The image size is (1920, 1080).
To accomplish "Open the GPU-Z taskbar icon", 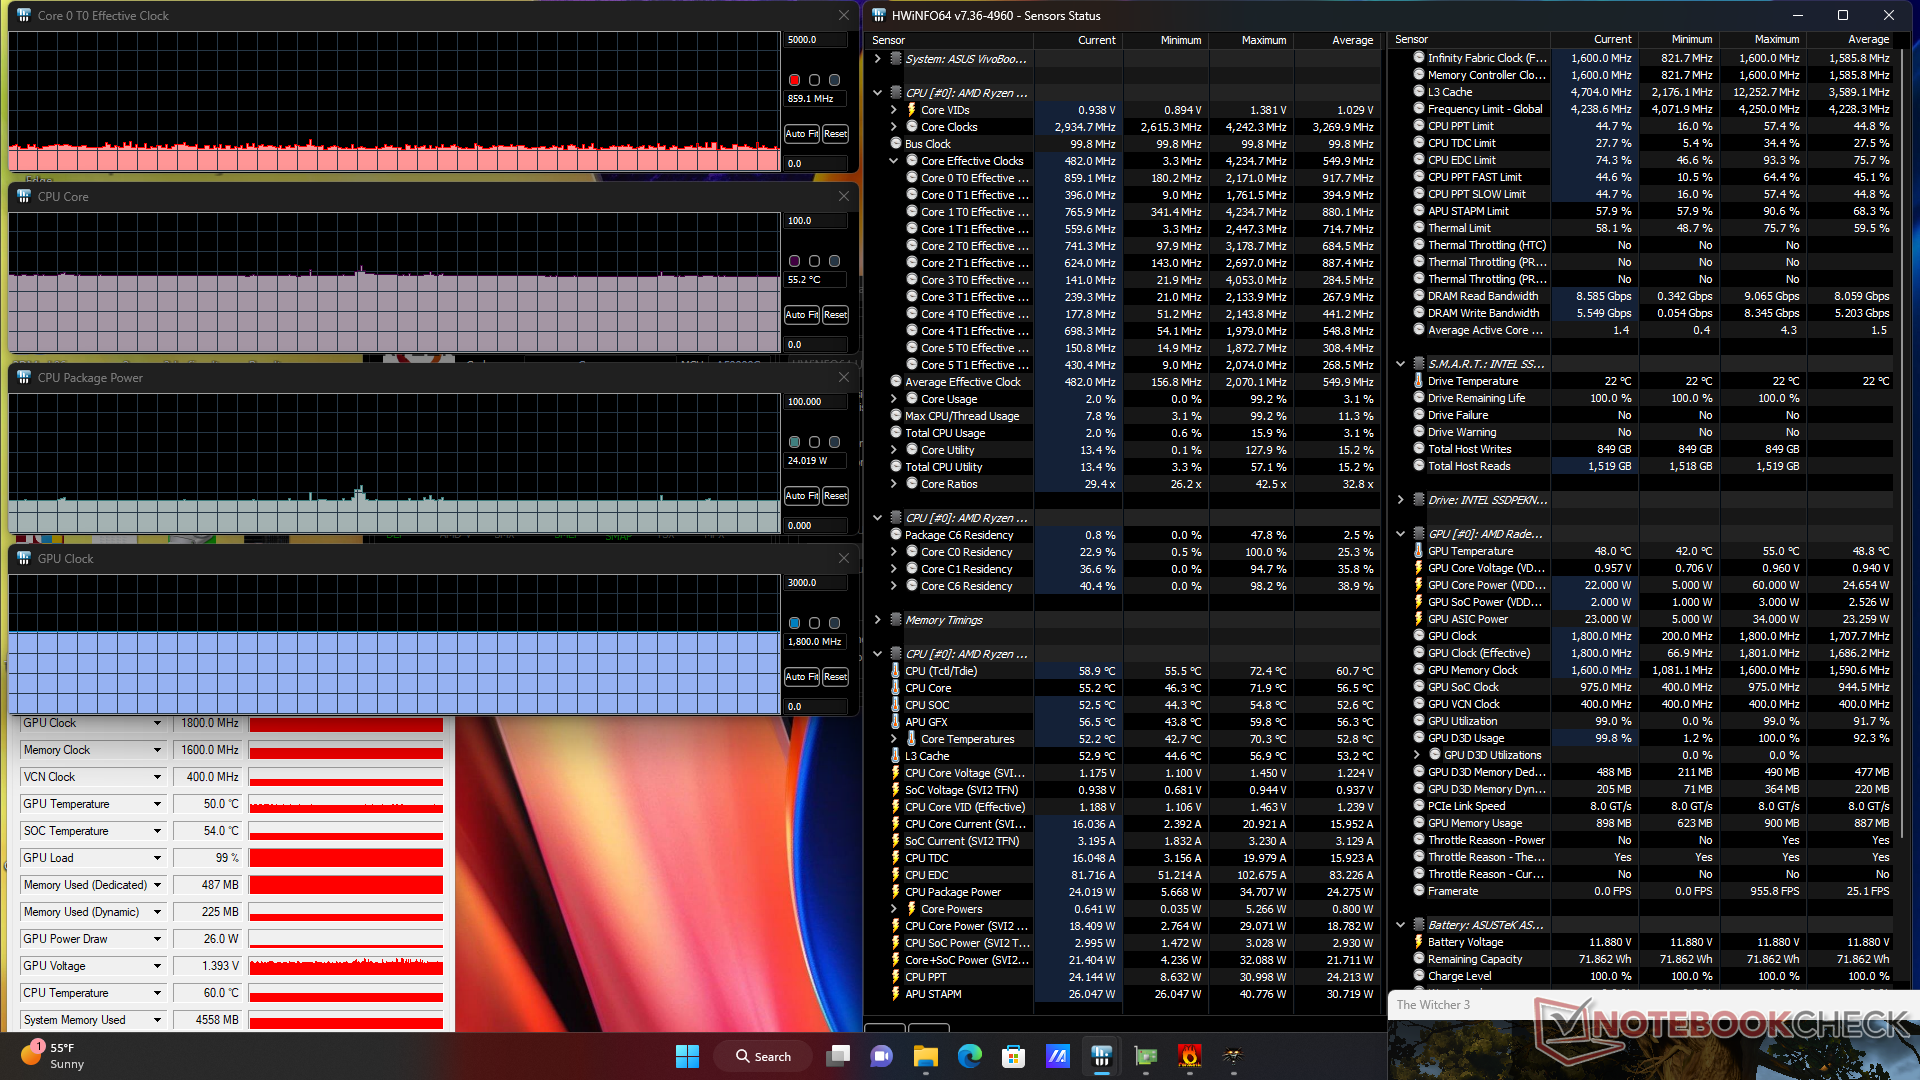I will (1145, 1056).
